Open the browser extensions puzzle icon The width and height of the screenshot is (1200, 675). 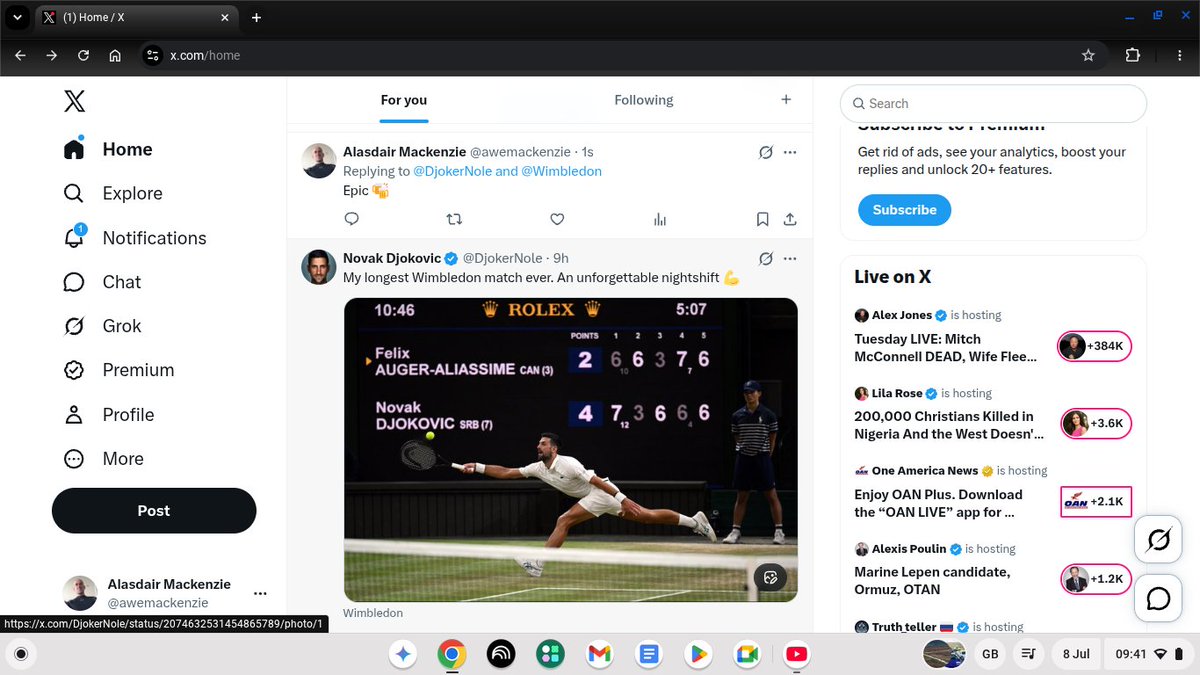(1133, 55)
